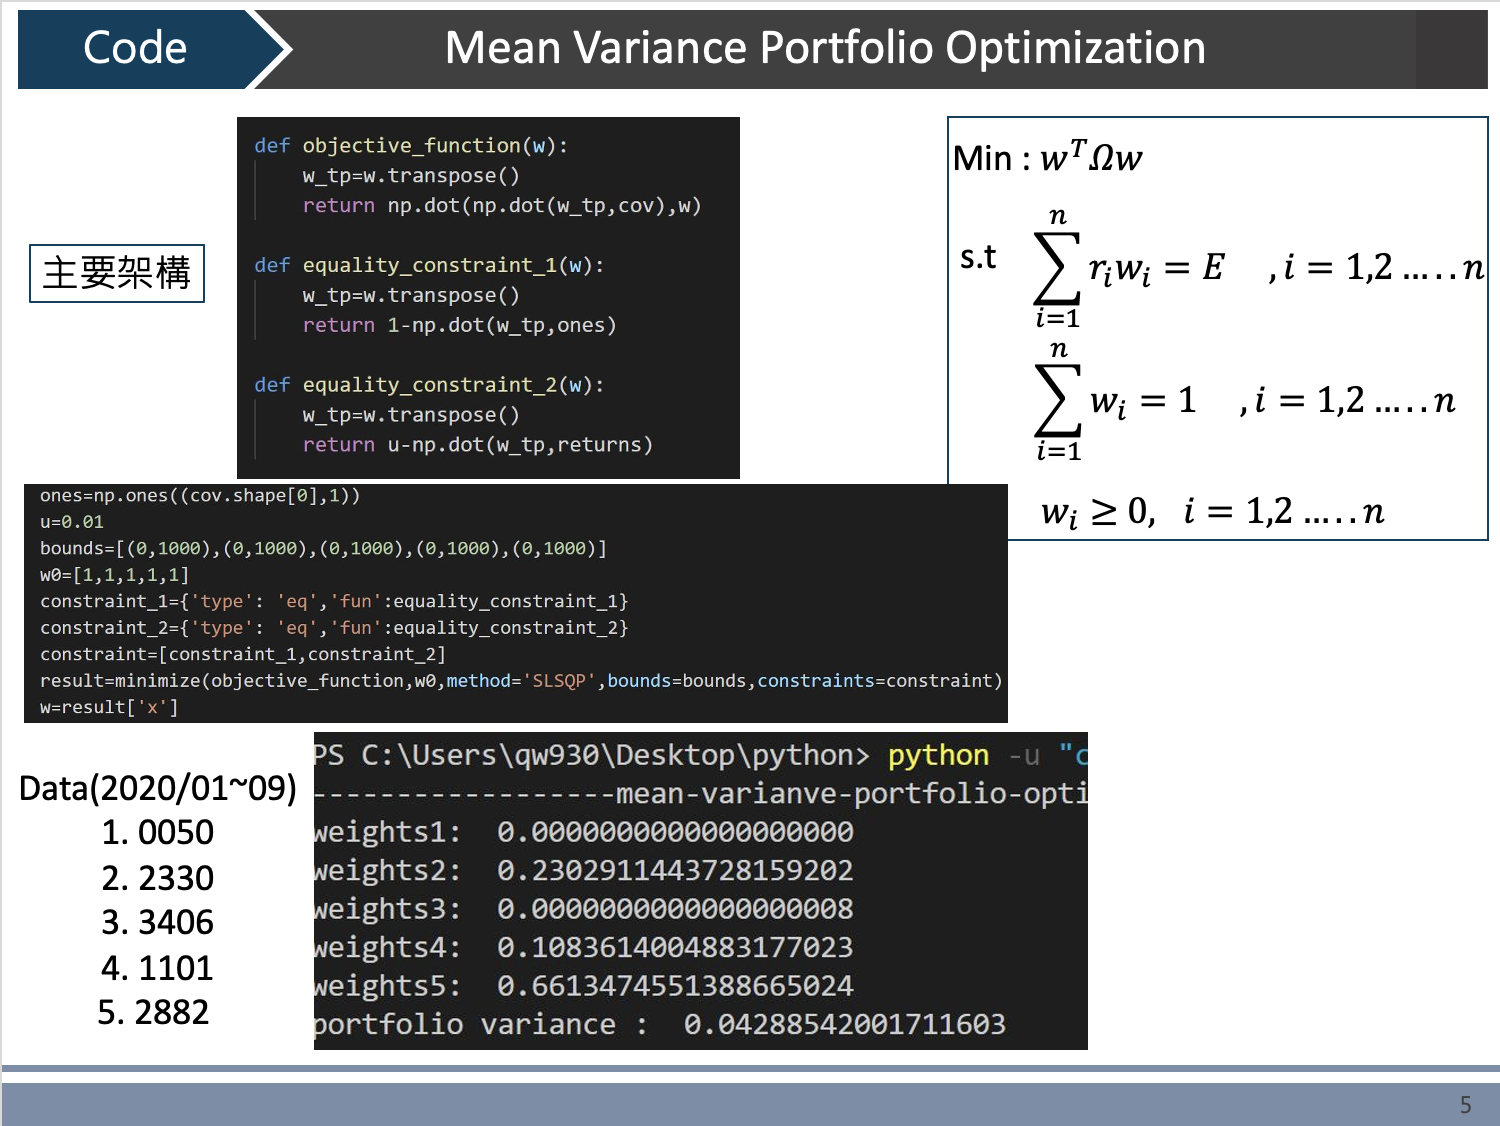Click the bounds list definition line
The width and height of the screenshot is (1500, 1126).
[320, 548]
